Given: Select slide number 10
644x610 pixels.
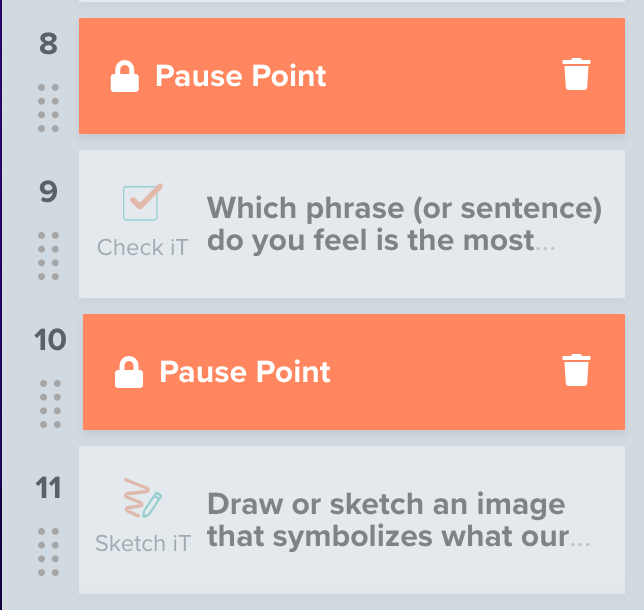Looking at the screenshot, I should [x=49, y=340].
